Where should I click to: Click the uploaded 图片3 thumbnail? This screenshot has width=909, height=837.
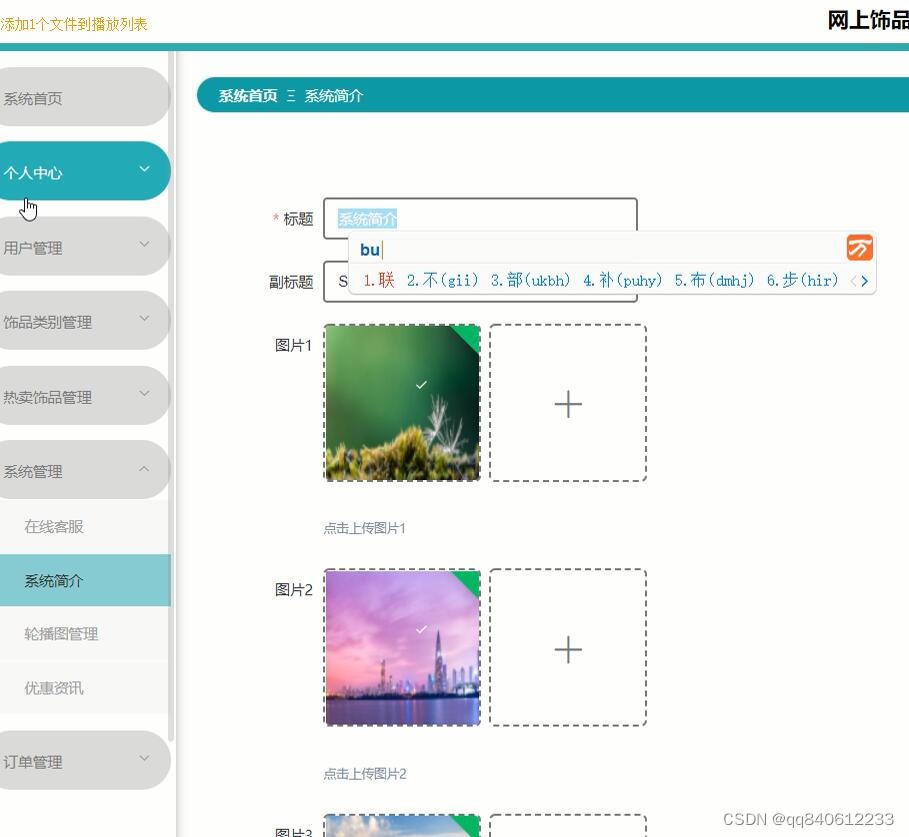tap(402, 825)
